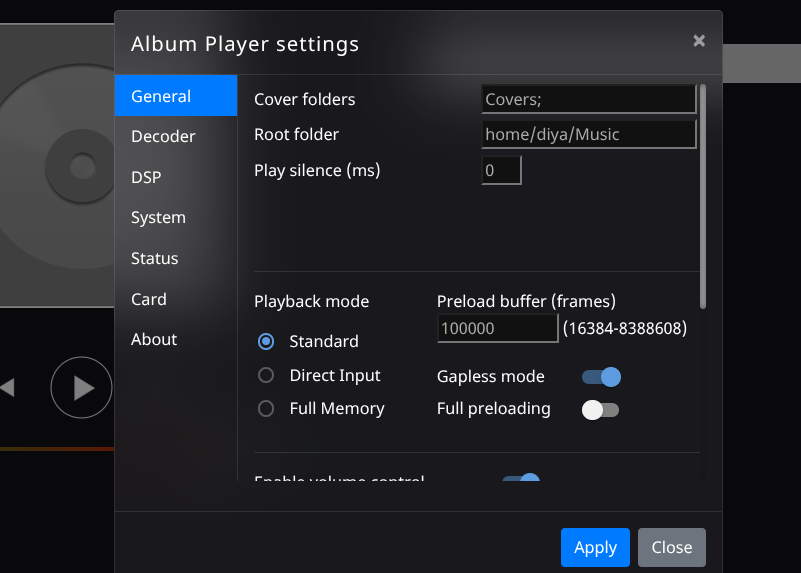Image resolution: width=801 pixels, height=573 pixels.
Task: Open the Decoder settings tab
Action: 163,137
